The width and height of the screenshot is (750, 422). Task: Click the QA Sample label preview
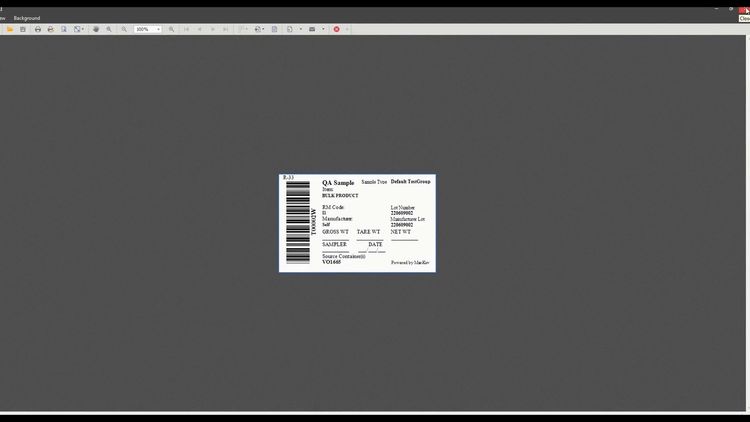point(357,223)
